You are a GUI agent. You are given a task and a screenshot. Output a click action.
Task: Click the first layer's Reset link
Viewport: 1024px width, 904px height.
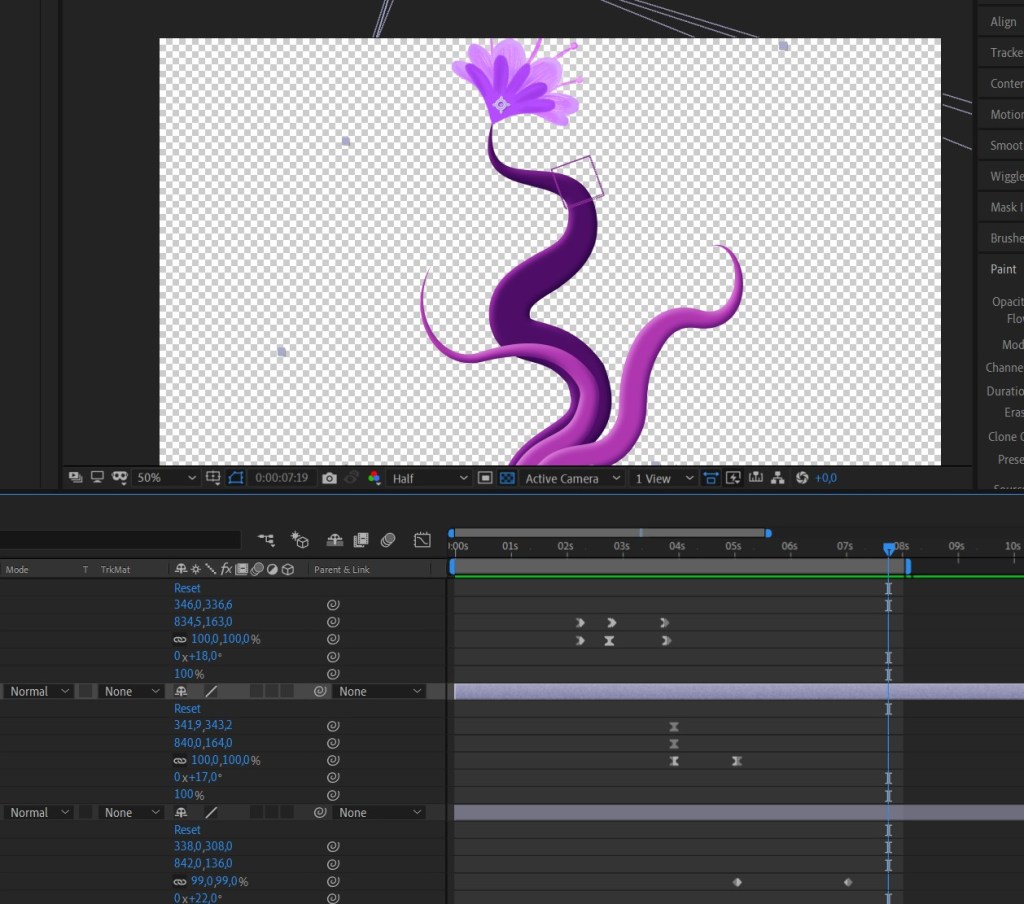pos(187,588)
